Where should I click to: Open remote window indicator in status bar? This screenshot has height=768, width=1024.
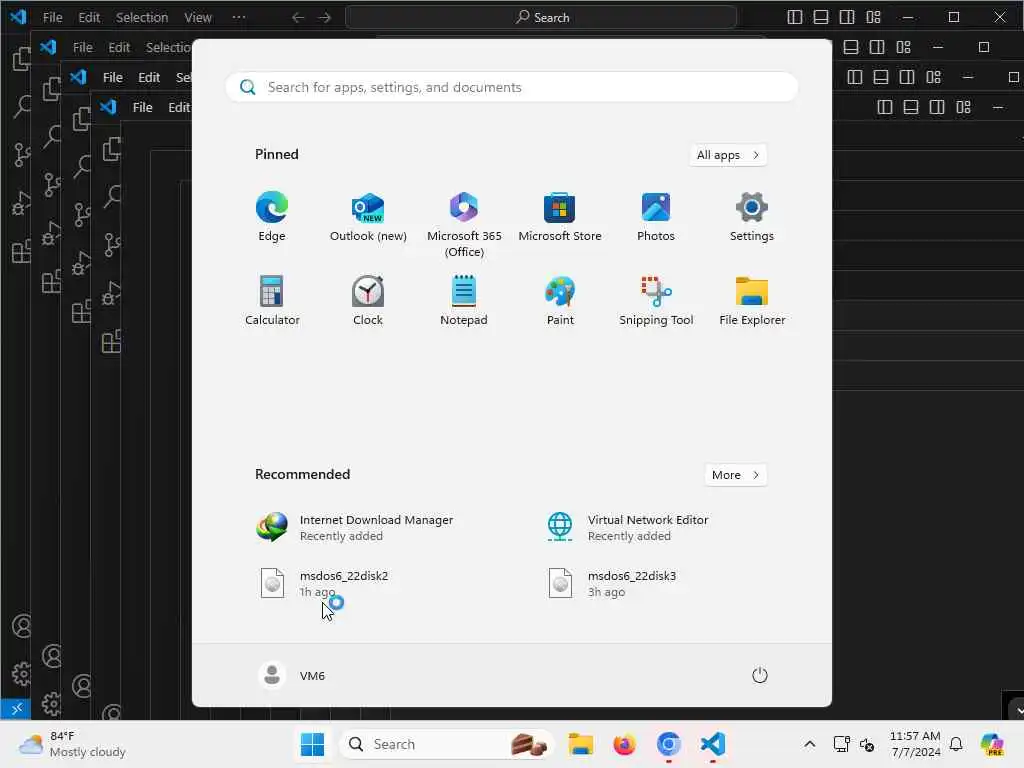click(x=16, y=709)
